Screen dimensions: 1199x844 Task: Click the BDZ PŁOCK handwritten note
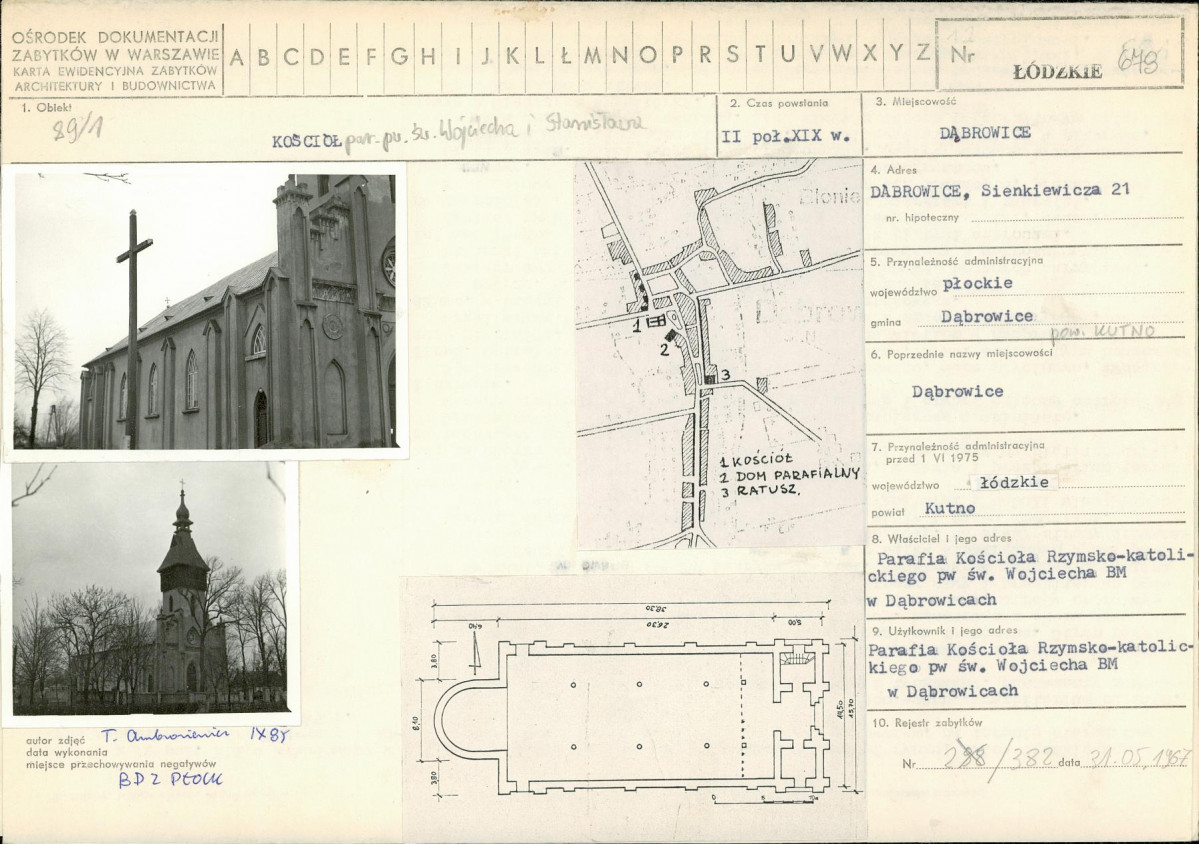170,780
